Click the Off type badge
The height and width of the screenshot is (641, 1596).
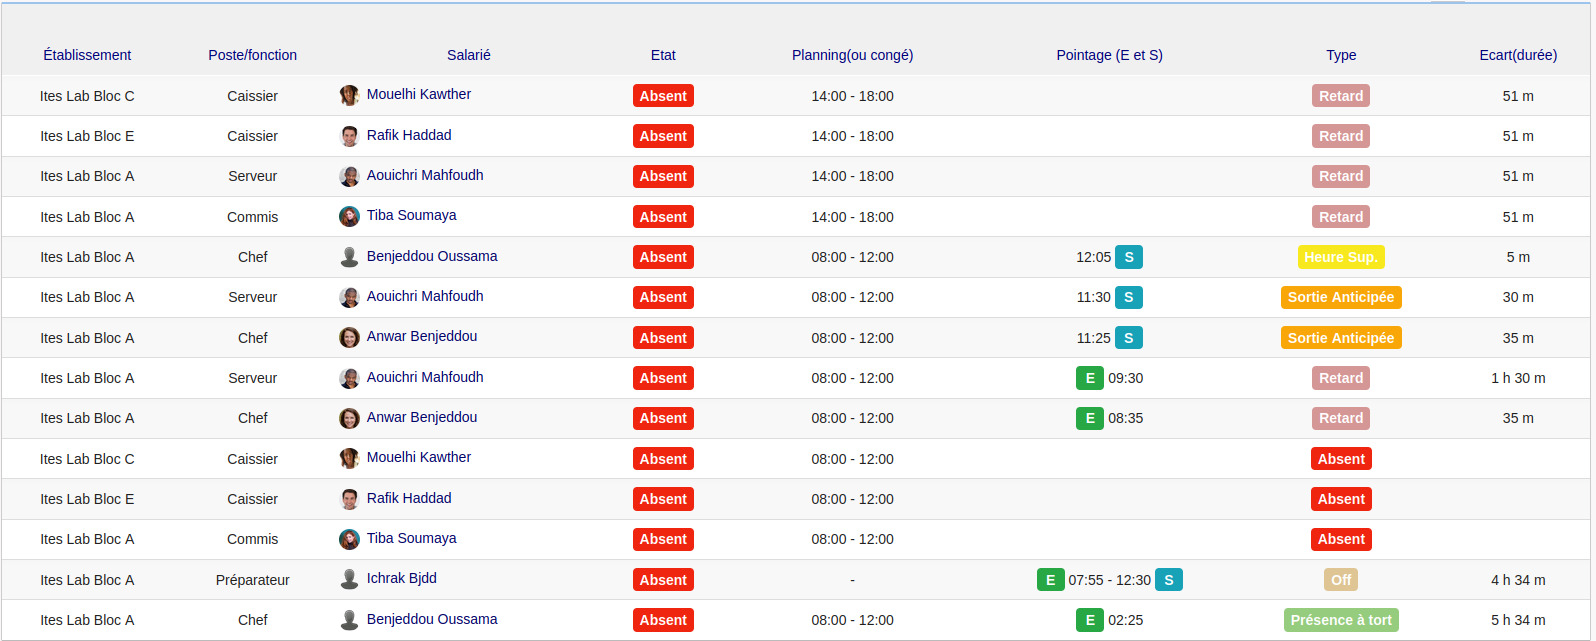tap(1340, 580)
